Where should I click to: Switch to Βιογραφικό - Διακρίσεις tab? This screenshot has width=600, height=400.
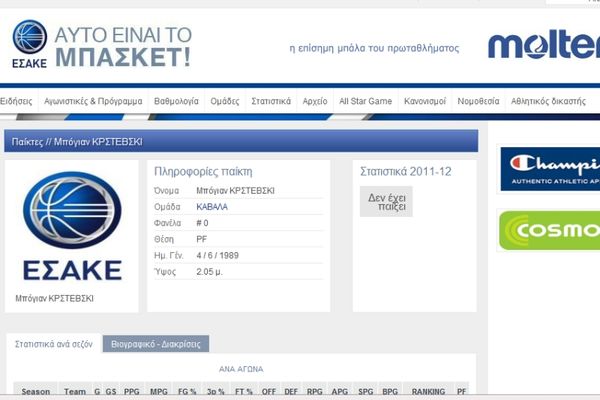point(156,344)
